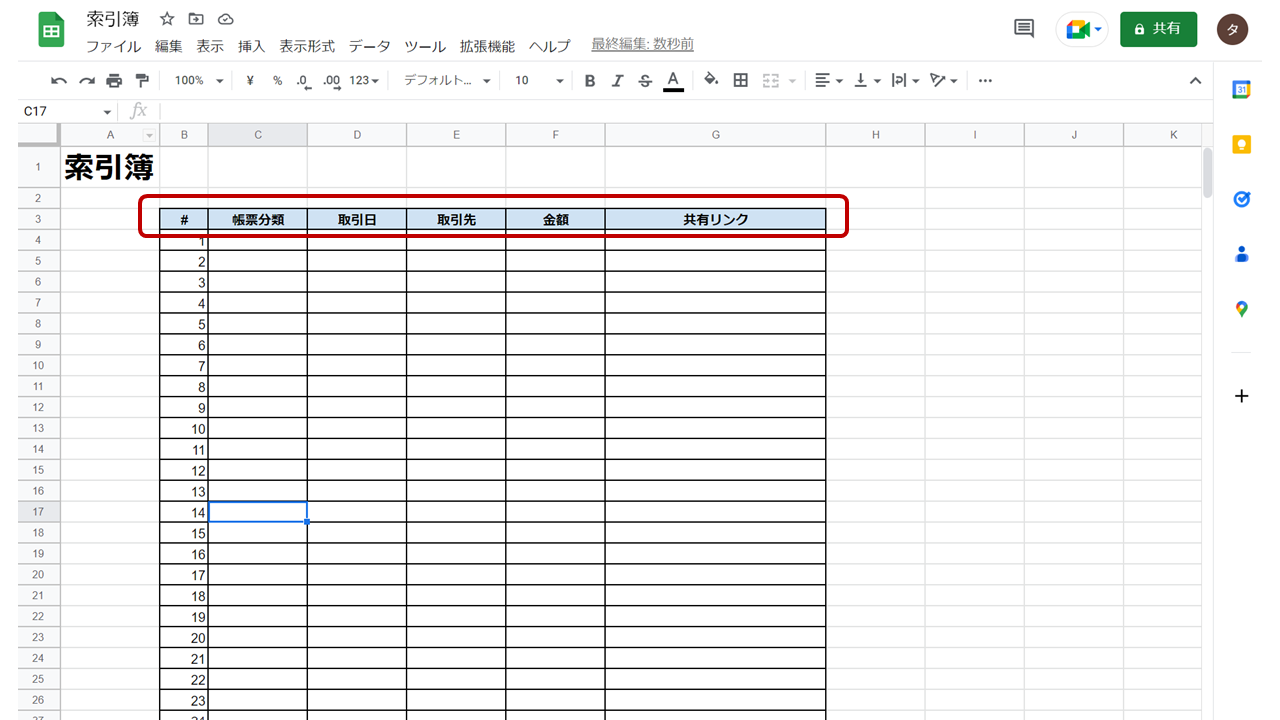Print the spreadsheet using the printer icon
Viewport: 1280px width, 720px height.
point(114,81)
